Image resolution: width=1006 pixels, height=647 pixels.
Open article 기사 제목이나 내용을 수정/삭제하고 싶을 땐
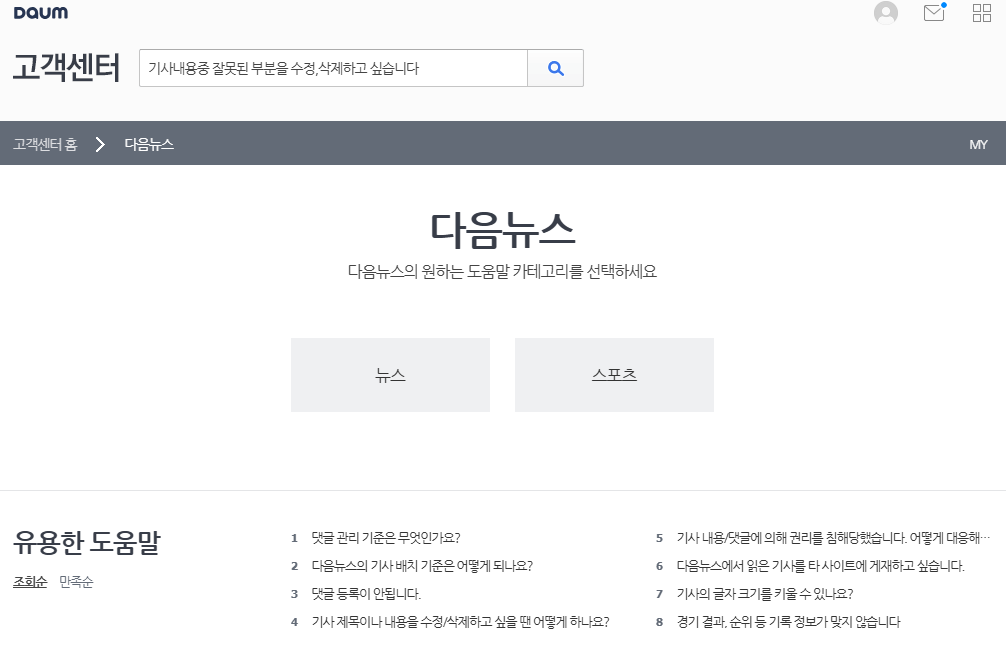(460, 621)
